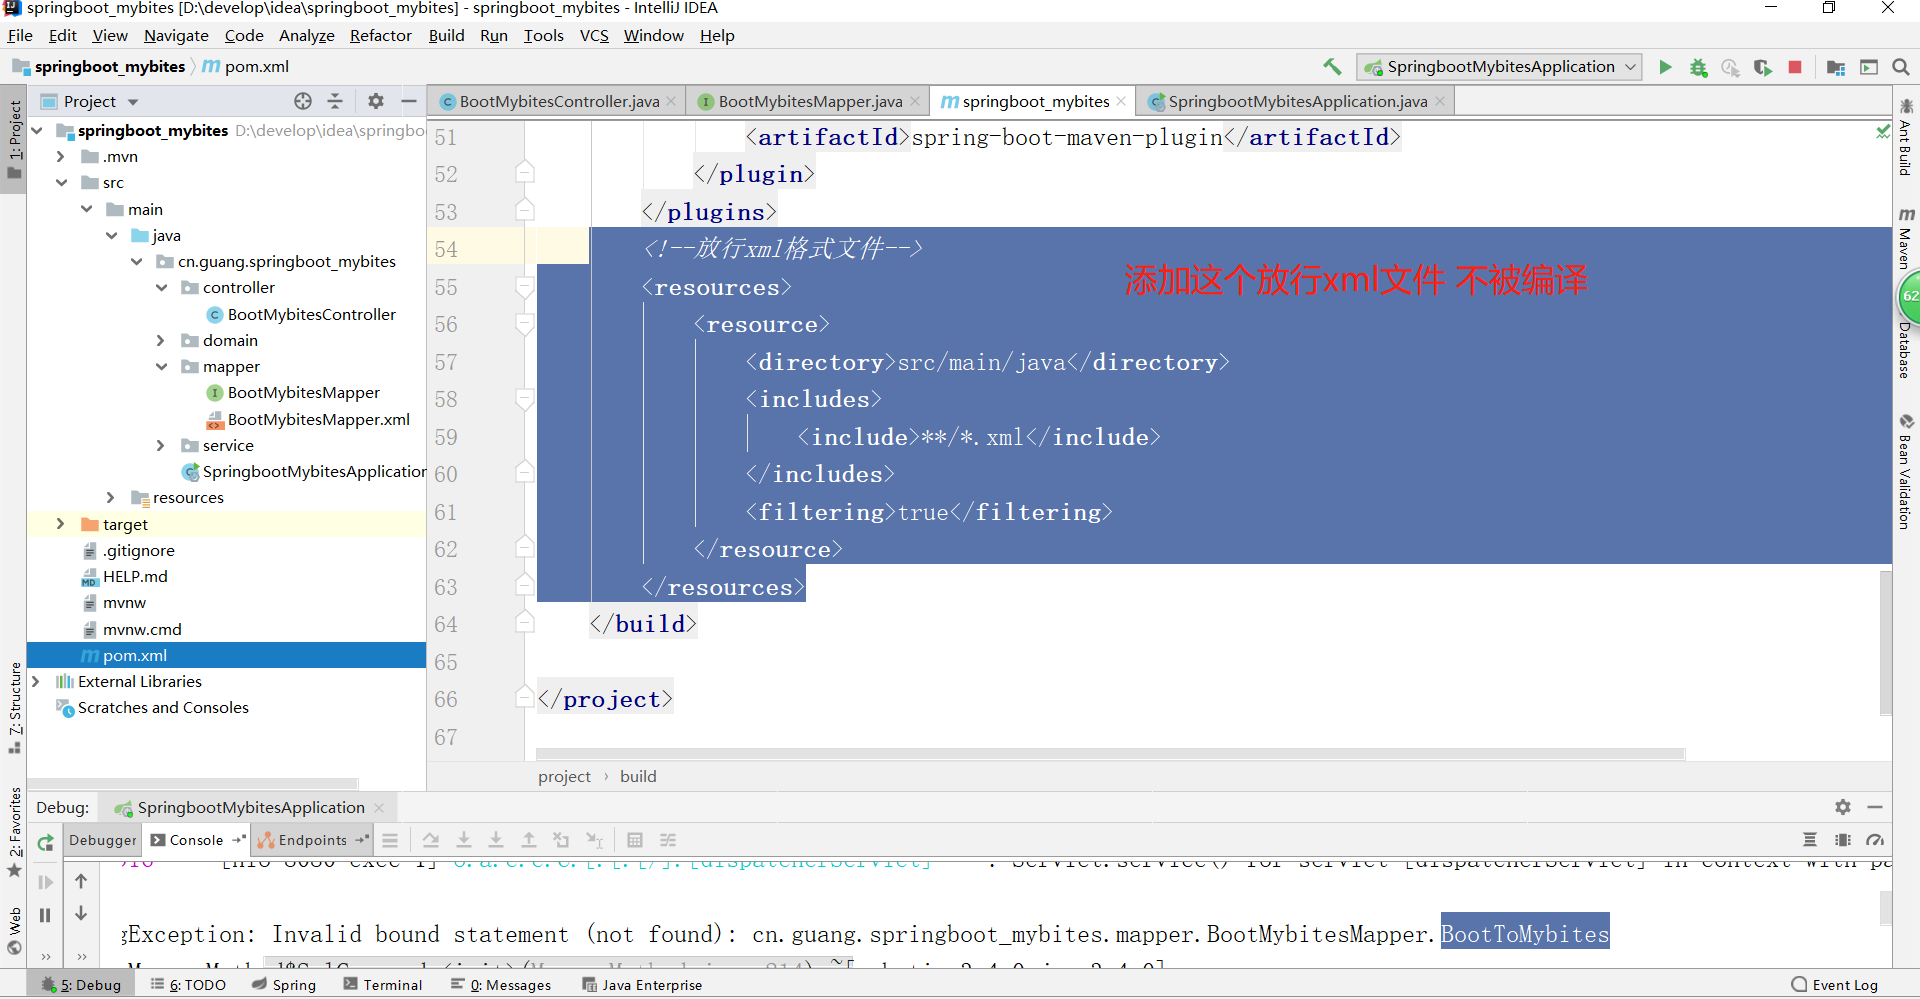1920x999 pixels.
Task: Switch to SpringbootMybitesApplication.java tab
Action: pyautogui.click(x=1297, y=102)
